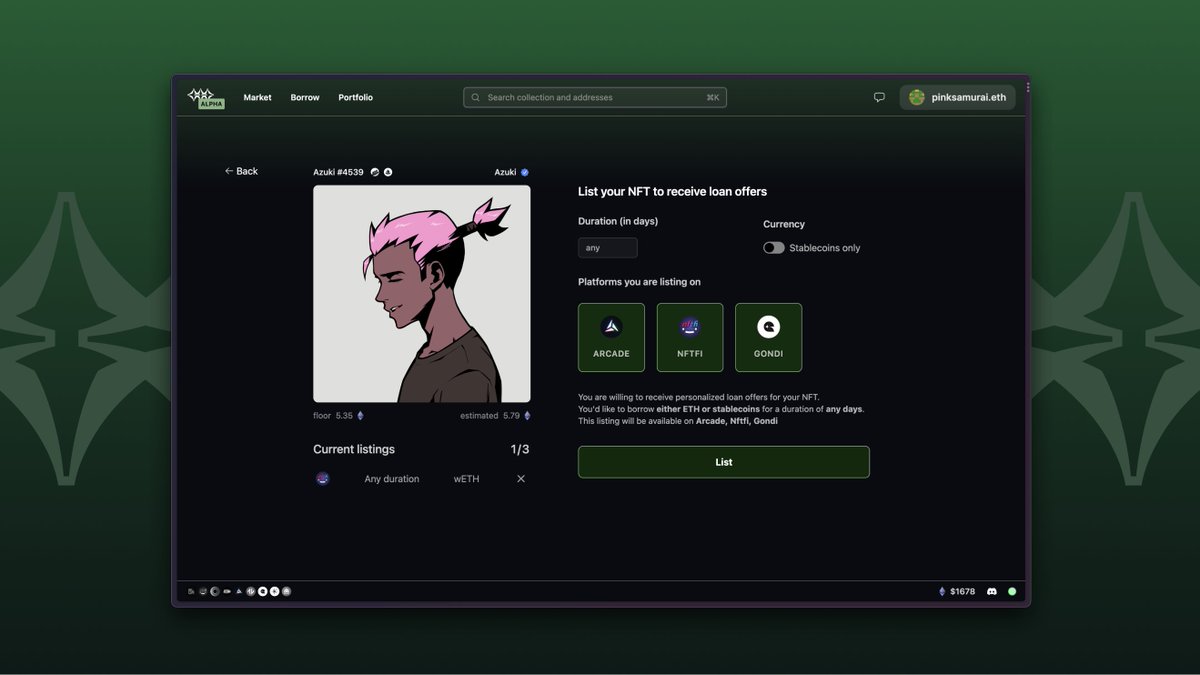The image size is (1200, 675).
Task: Click the three-dot menu at the window's right edge
Action: [x=1027, y=88]
